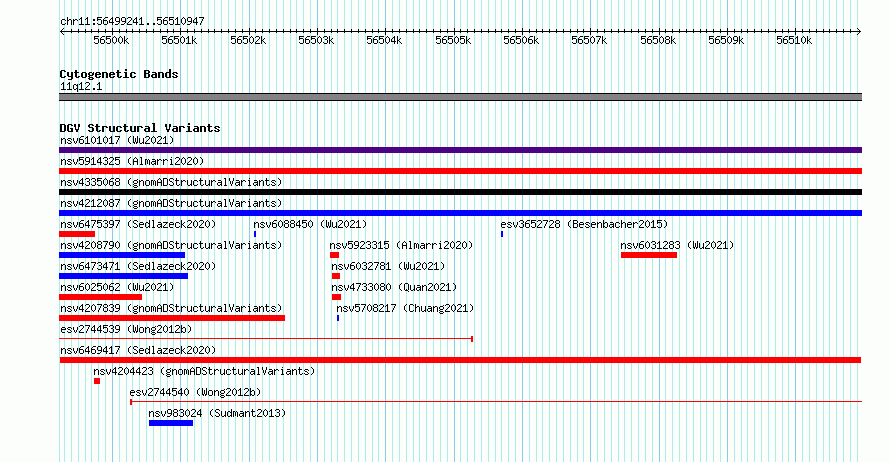Open nsv4335068 (gnomADStructuralVariants) label
The height and width of the screenshot is (462, 890).
171,182
